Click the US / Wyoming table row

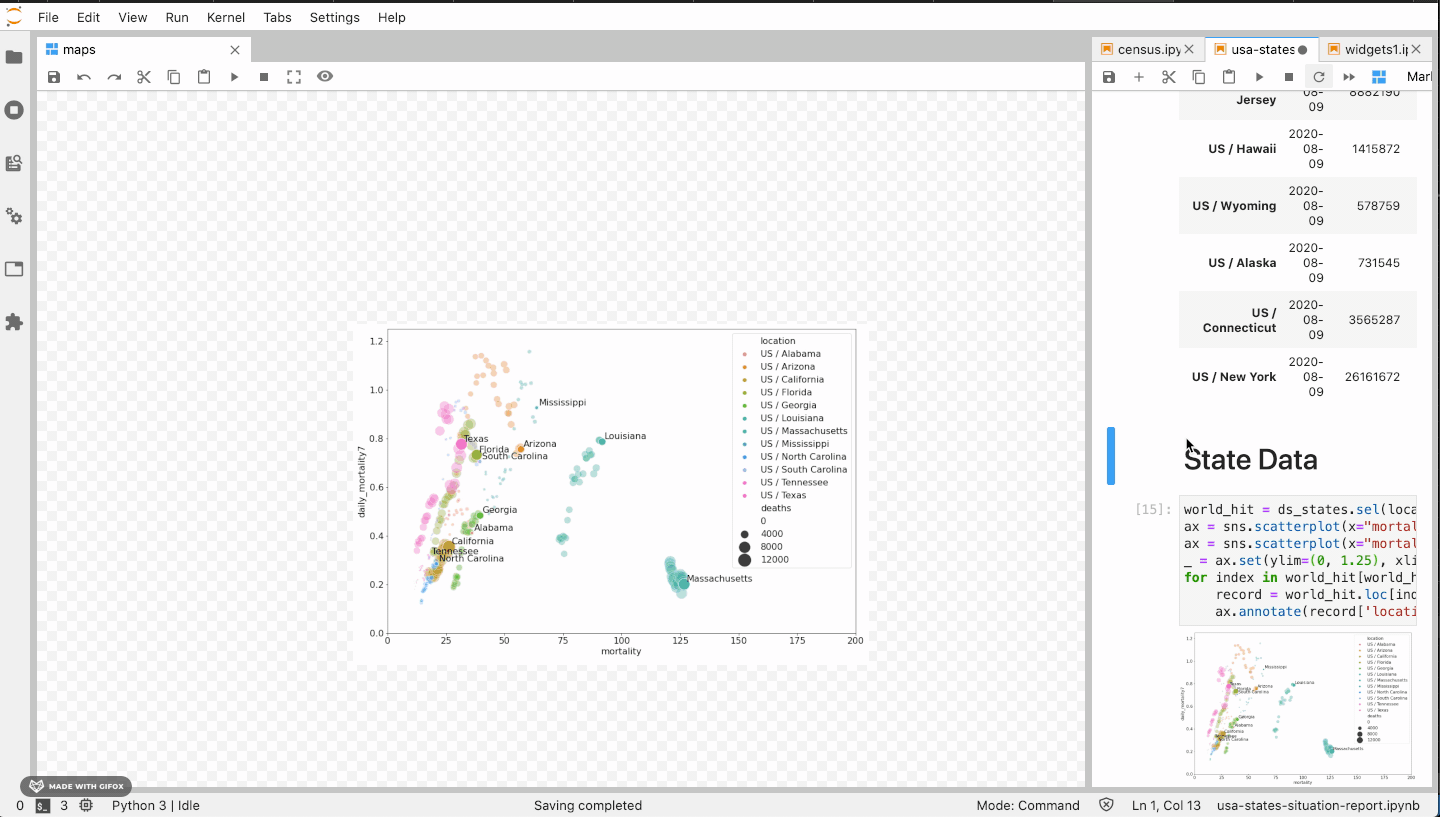(1298, 206)
